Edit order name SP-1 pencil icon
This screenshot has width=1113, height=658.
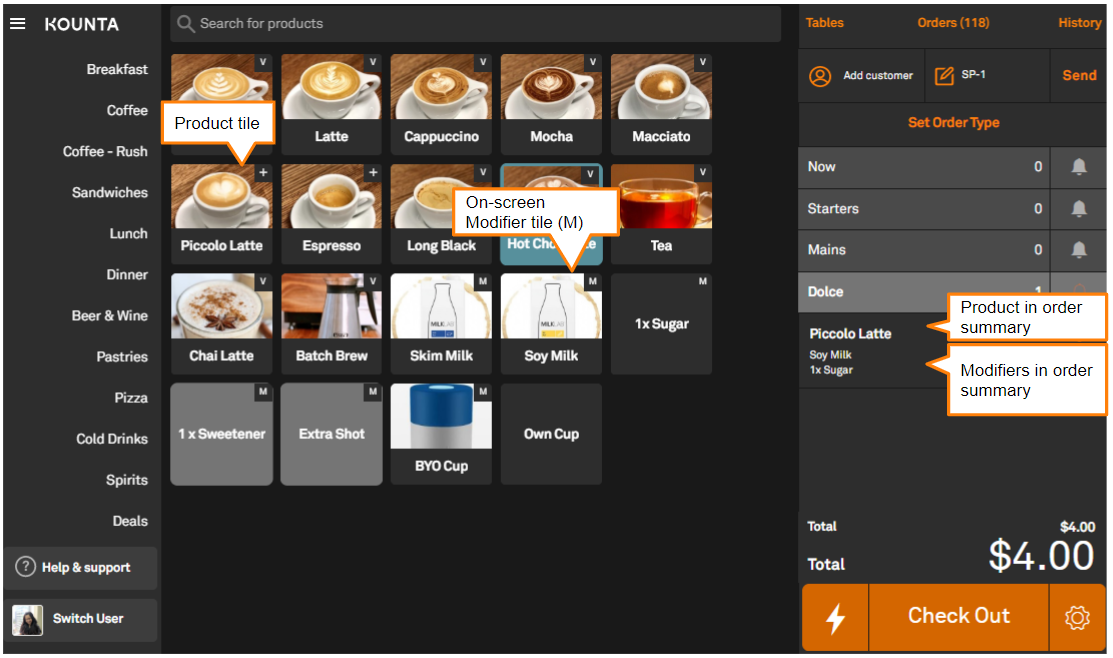pyautogui.click(x=943, y=76)
